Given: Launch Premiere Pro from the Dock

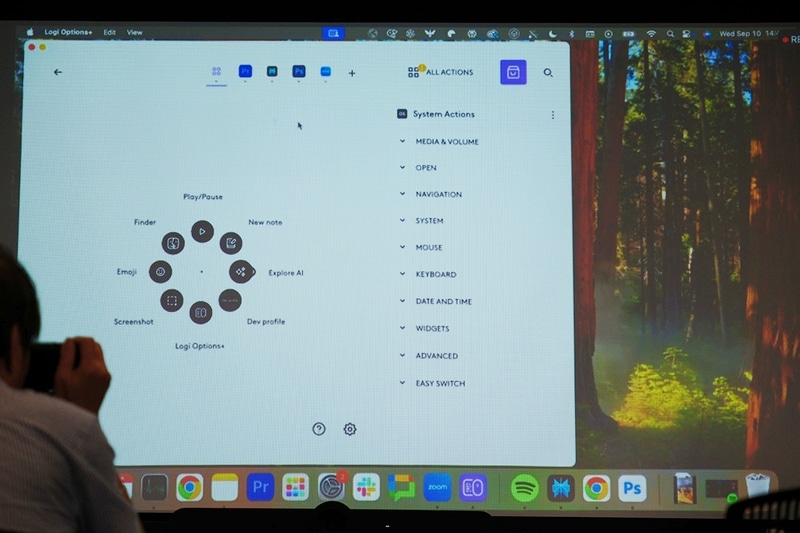Looking at the screenshot, I should (x=260, y=487).
